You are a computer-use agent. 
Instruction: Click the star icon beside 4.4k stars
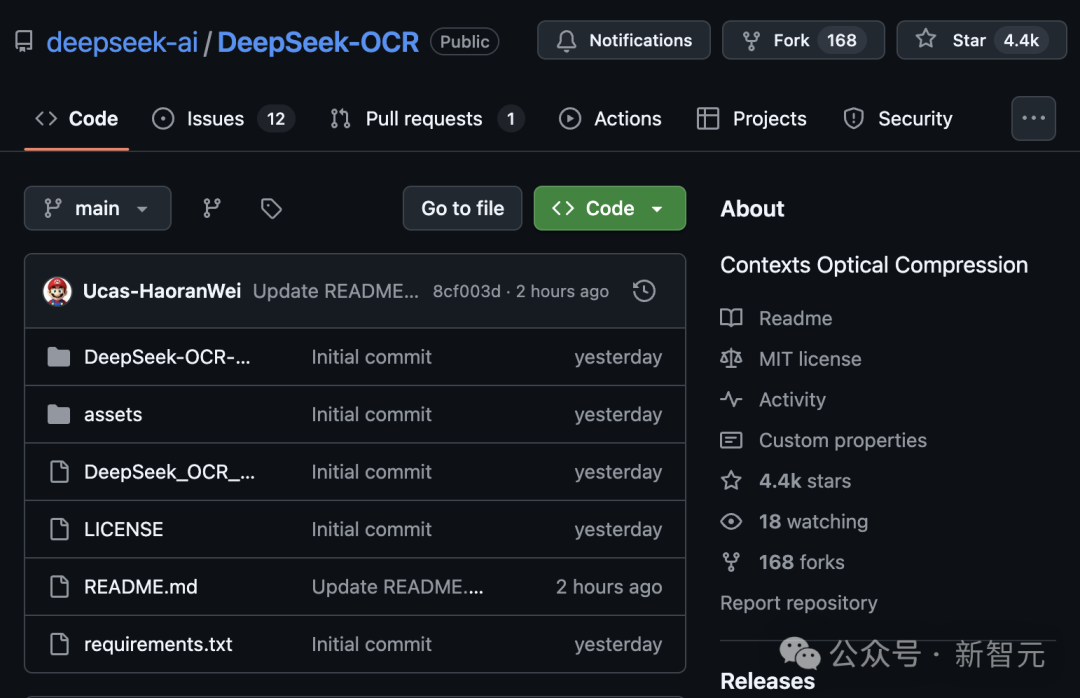click(731, 480)
